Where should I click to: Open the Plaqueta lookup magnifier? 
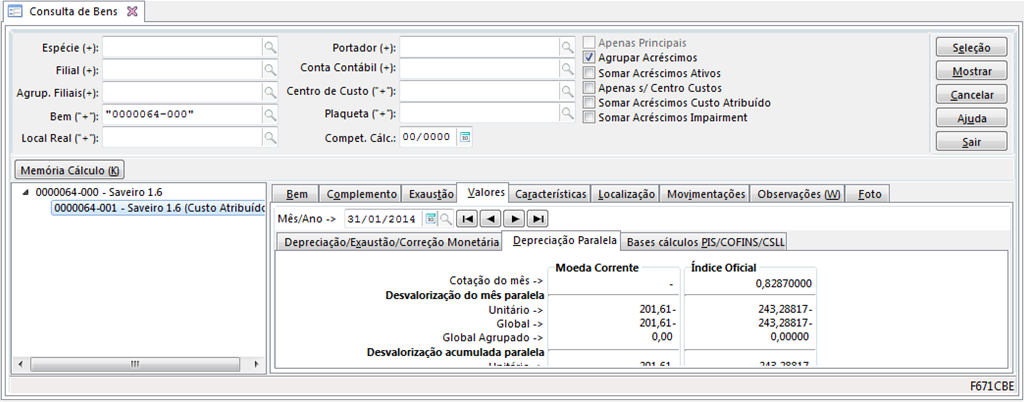[x=568, y=114]
